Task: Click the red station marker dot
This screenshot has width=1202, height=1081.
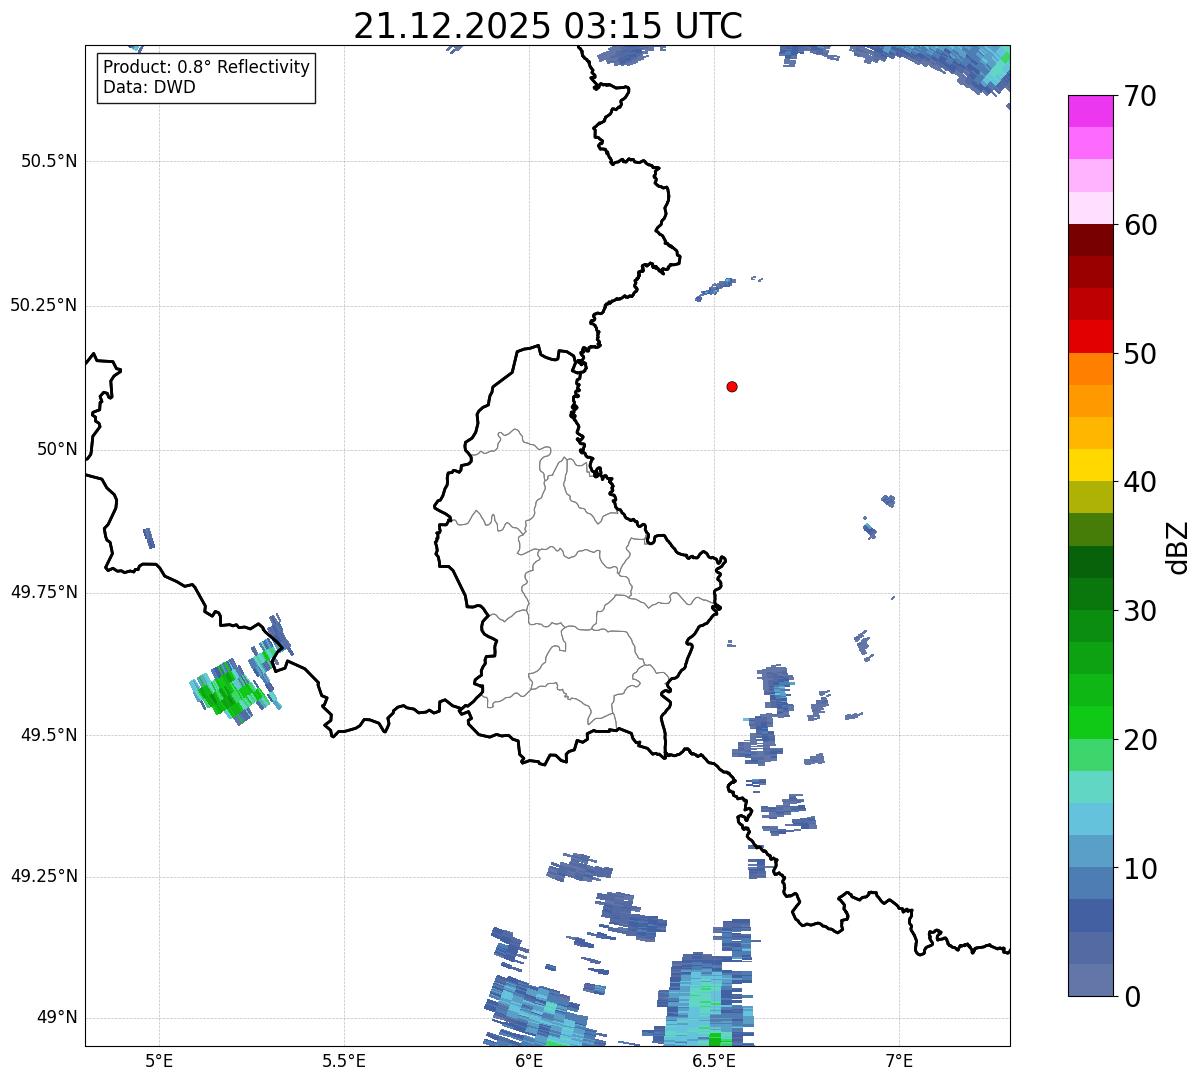Action: click(x=732, y=386)
